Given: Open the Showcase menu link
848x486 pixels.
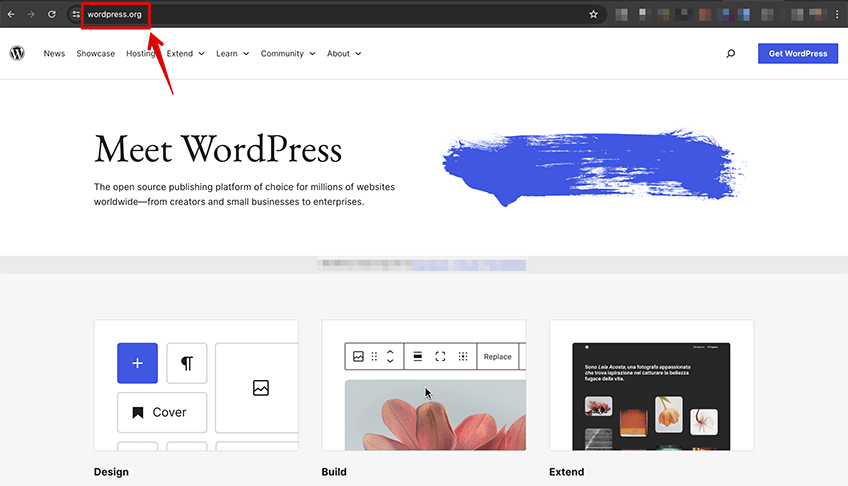Looking at the screenshot, I should [x=96, y=54].
